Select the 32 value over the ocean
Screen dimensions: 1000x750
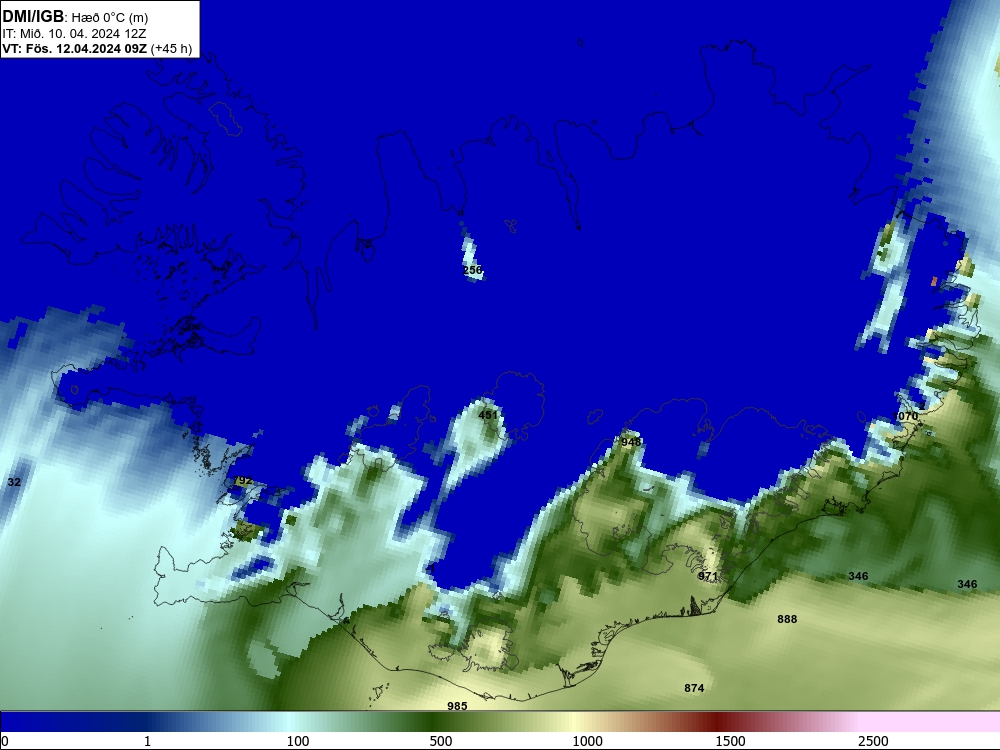[x=14, y=482]
